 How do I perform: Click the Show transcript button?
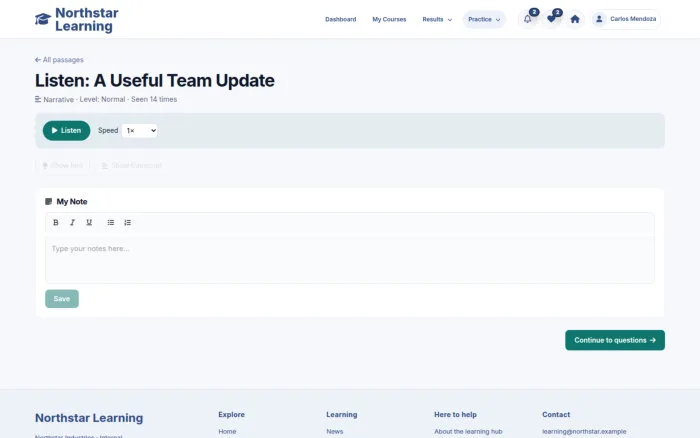[x=132, y=166]
